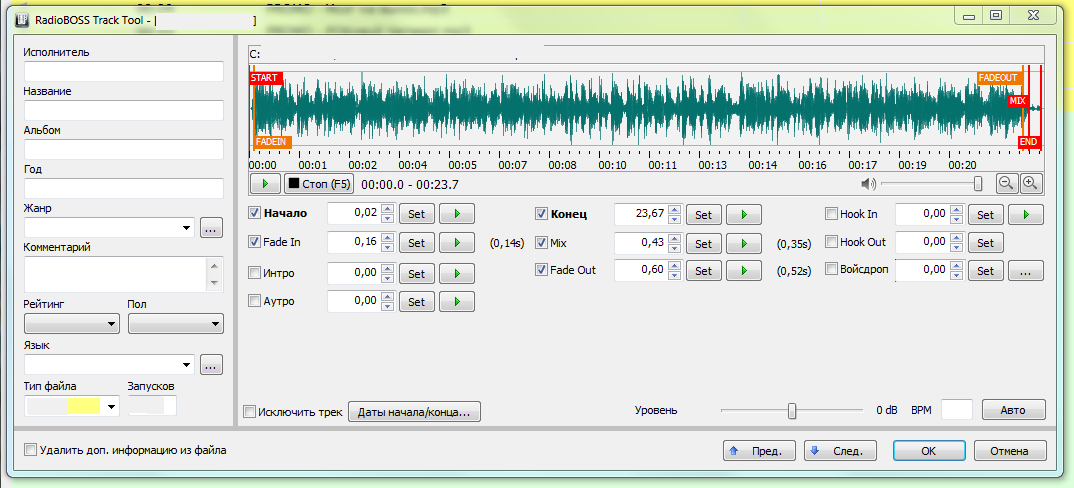The image size is (1074, 488).
Task: Zoom out the waveform with minus magnifier
Action: pos(1006,183)
